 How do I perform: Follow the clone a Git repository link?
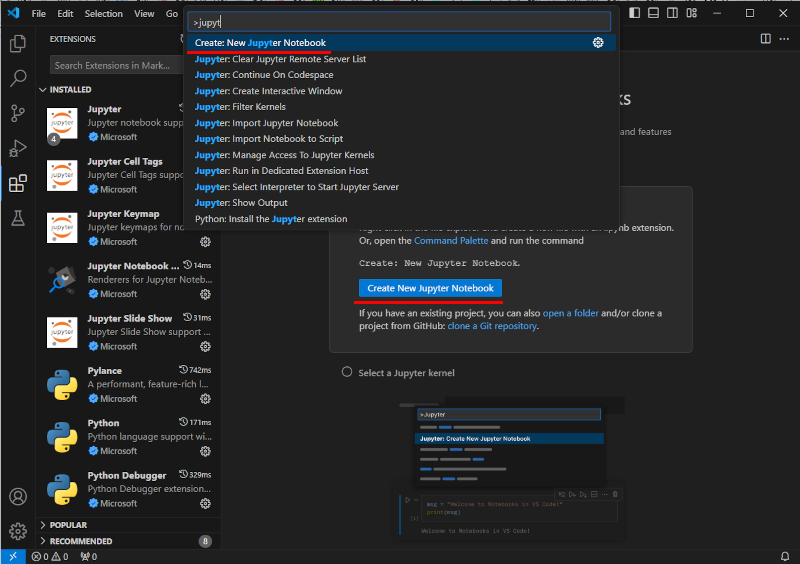point(492,326)
